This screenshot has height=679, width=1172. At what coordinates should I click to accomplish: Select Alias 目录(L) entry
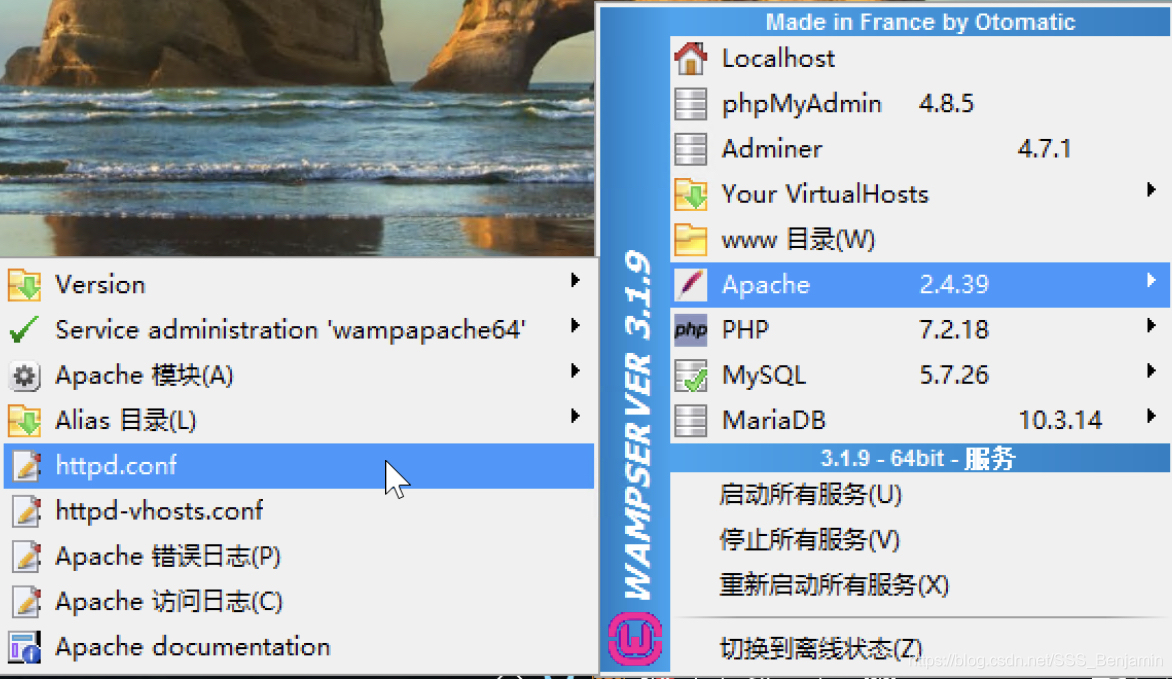299,420
